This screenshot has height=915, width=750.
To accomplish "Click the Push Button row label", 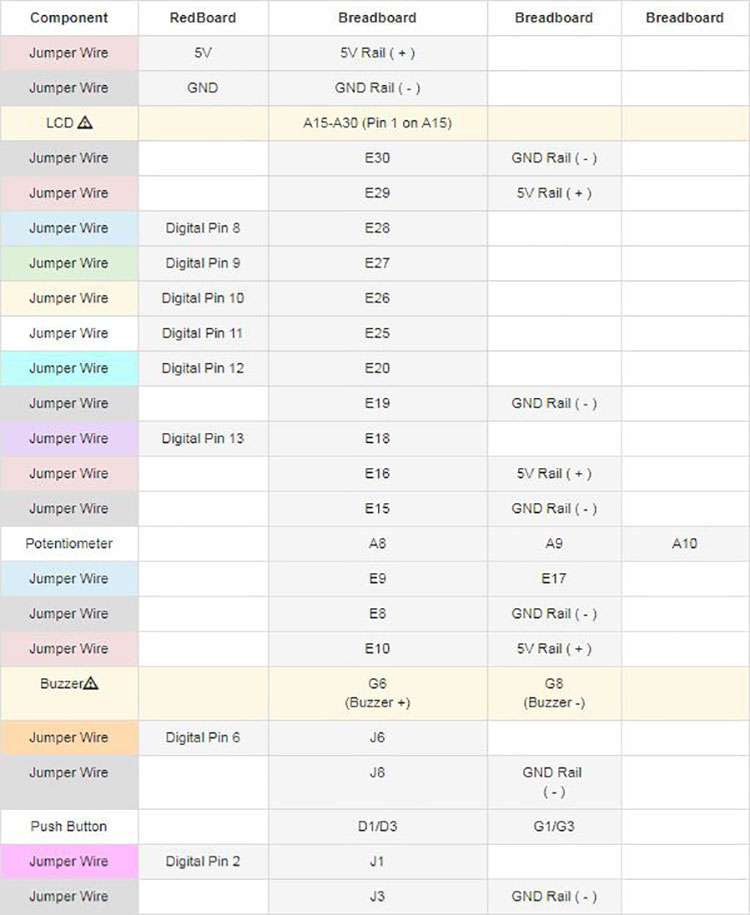I will click(69, 826).
